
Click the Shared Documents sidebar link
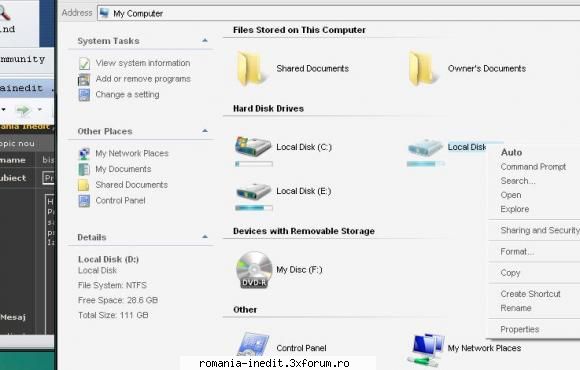tap(131, 185)
